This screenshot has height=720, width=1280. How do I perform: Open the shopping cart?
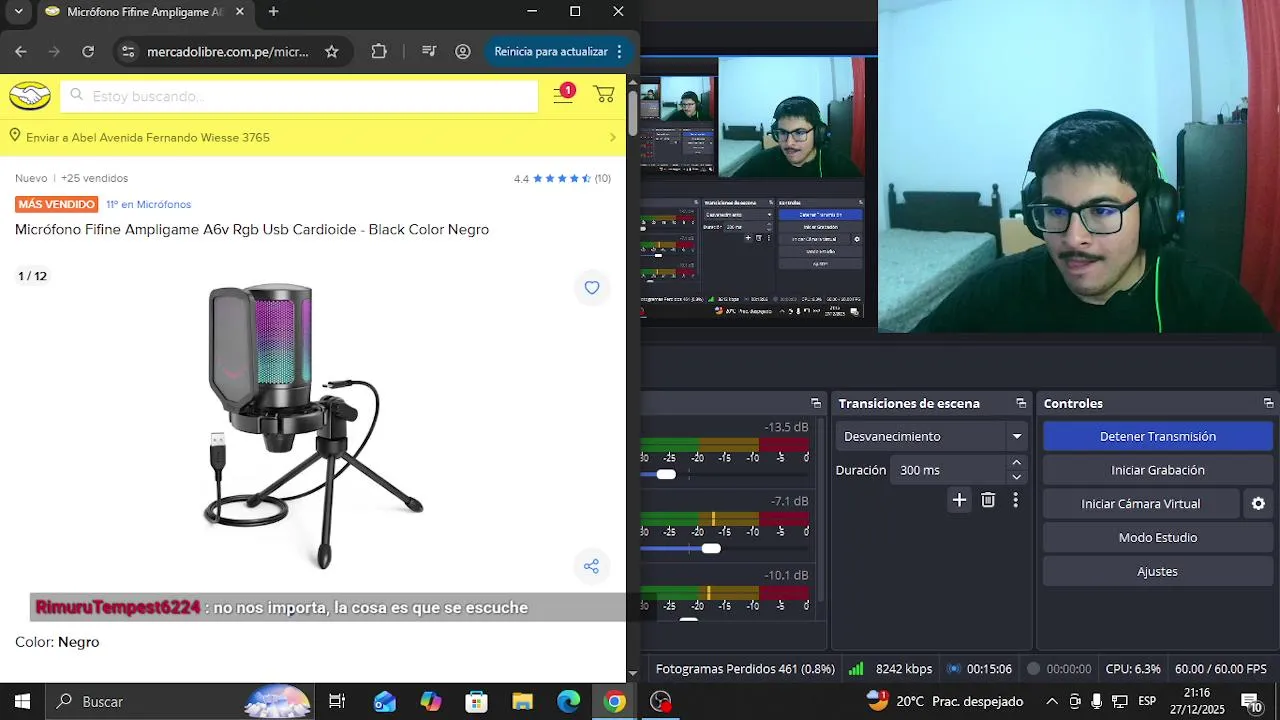604,95
